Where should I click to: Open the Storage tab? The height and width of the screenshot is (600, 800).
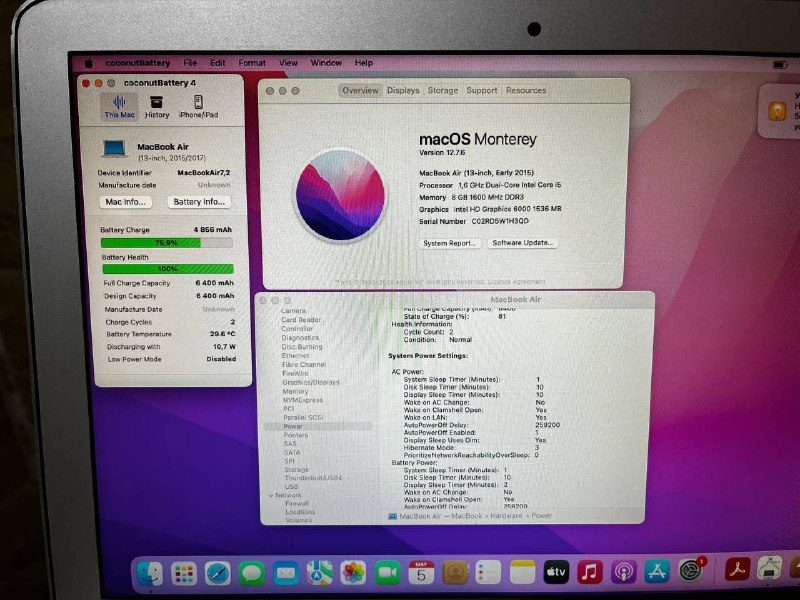440,89
